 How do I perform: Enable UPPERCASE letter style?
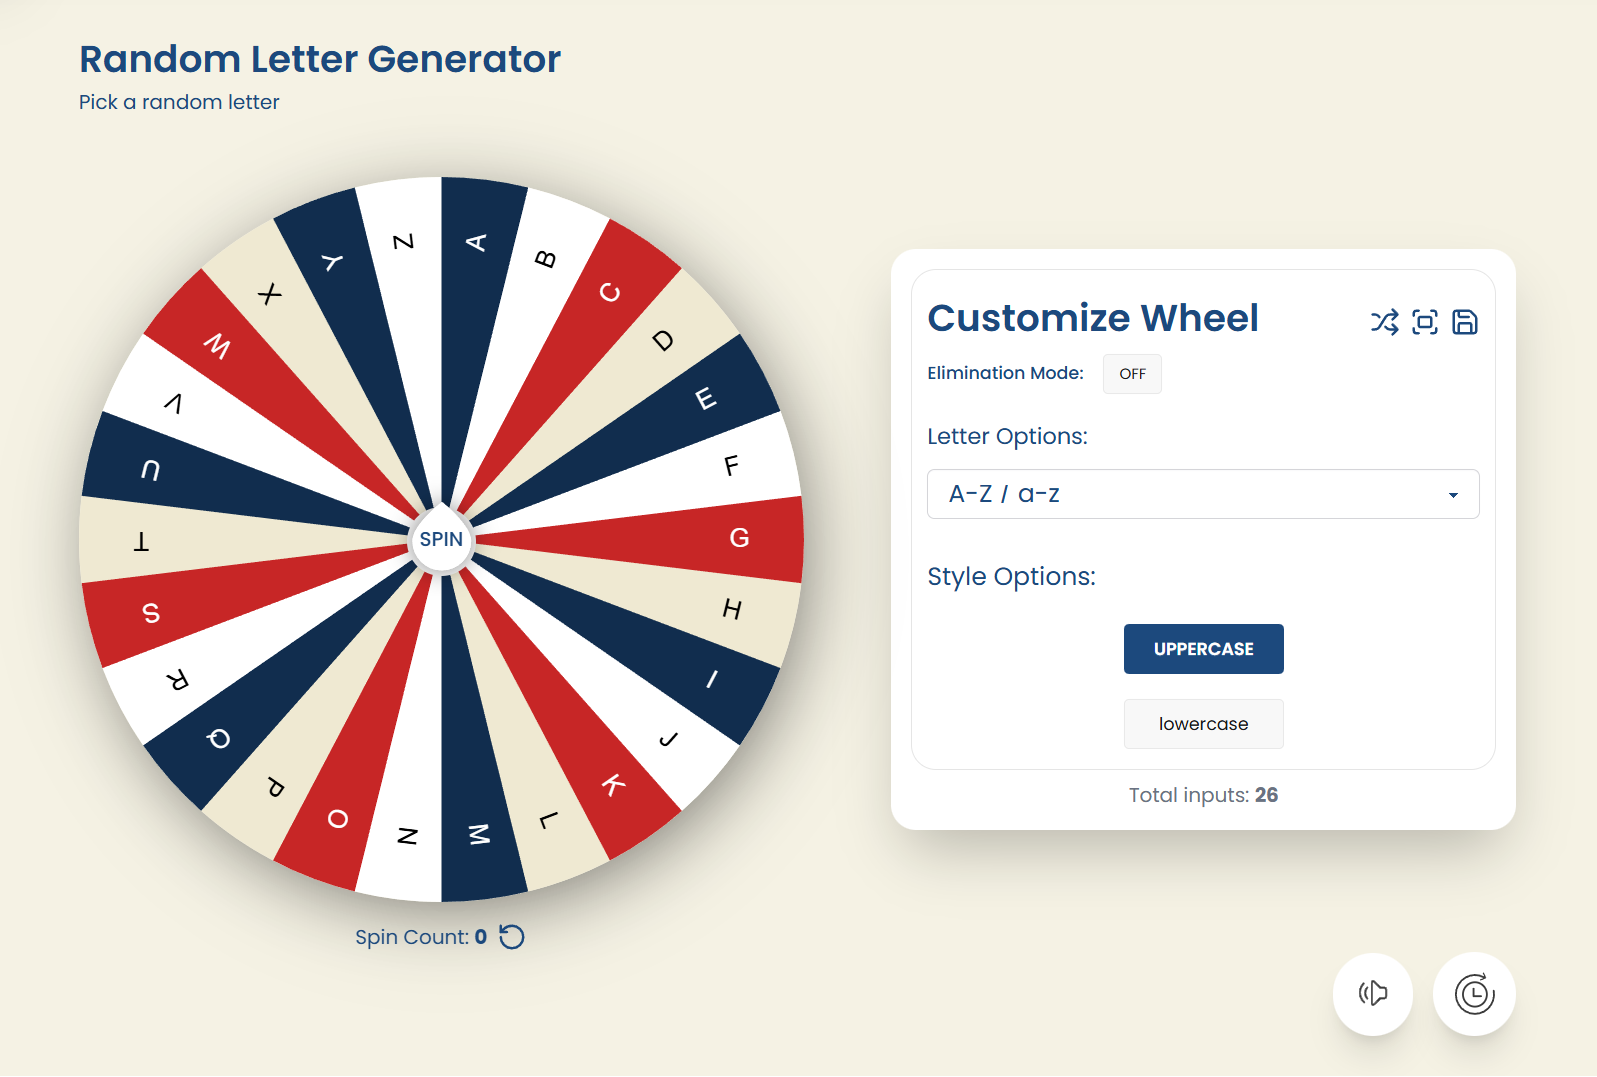(1203, 648)
